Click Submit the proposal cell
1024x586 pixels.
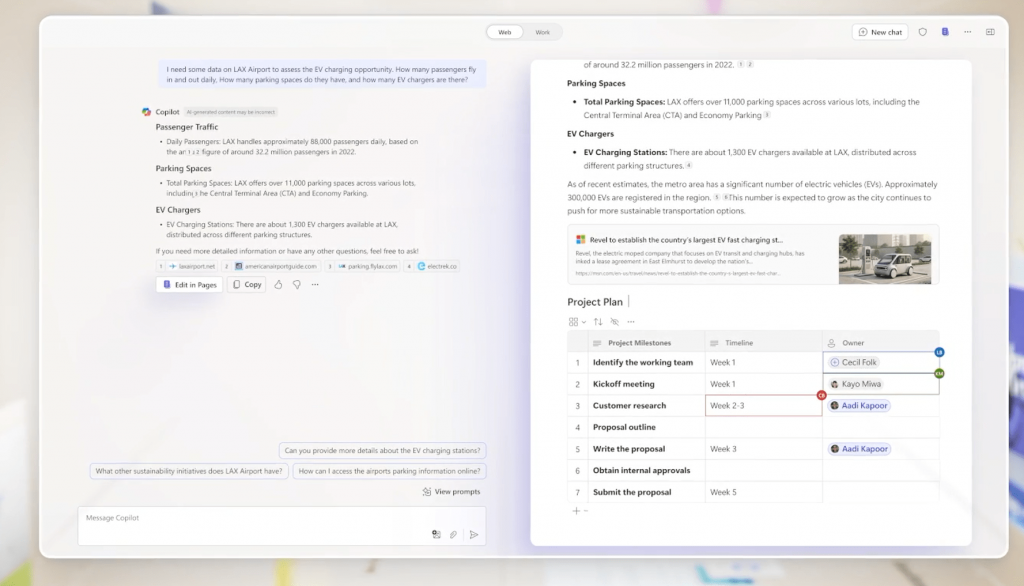point(646,492)
